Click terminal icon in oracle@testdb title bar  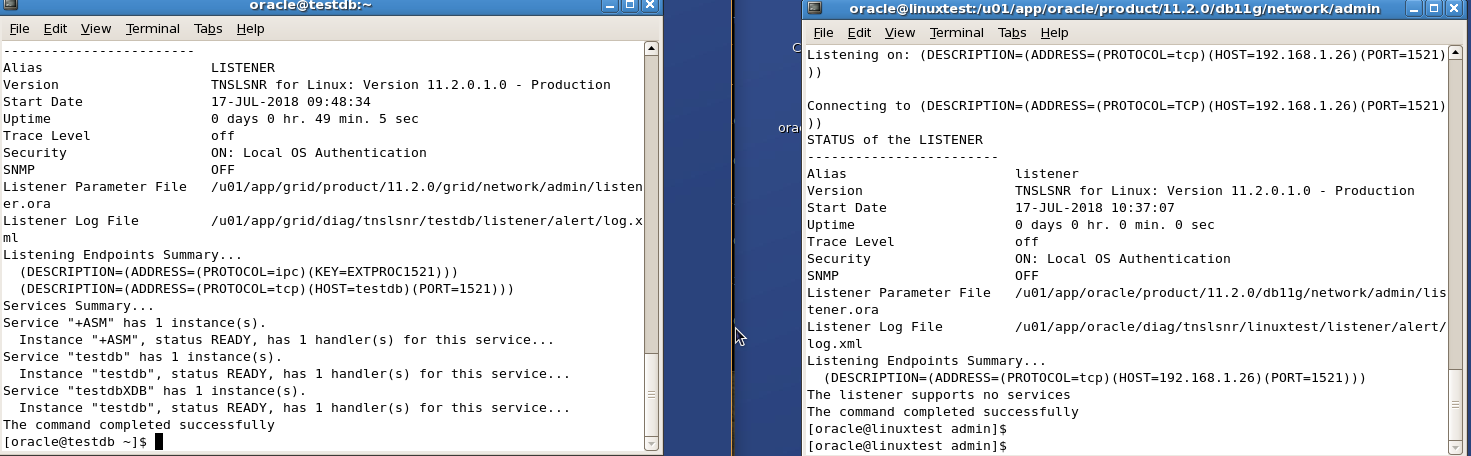11,7
